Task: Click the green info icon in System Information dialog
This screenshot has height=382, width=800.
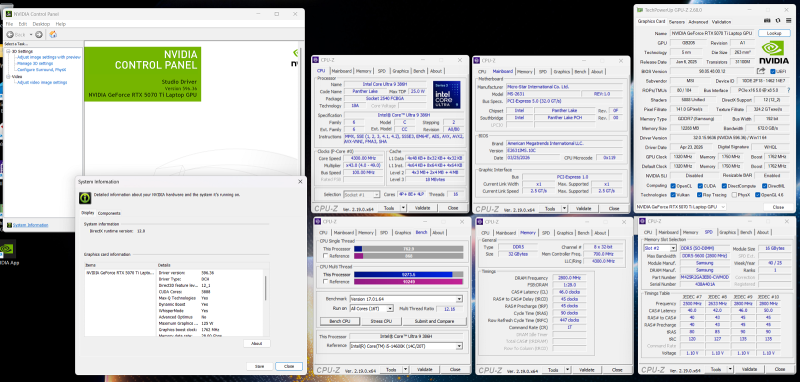Action: [x=85, y=198]
